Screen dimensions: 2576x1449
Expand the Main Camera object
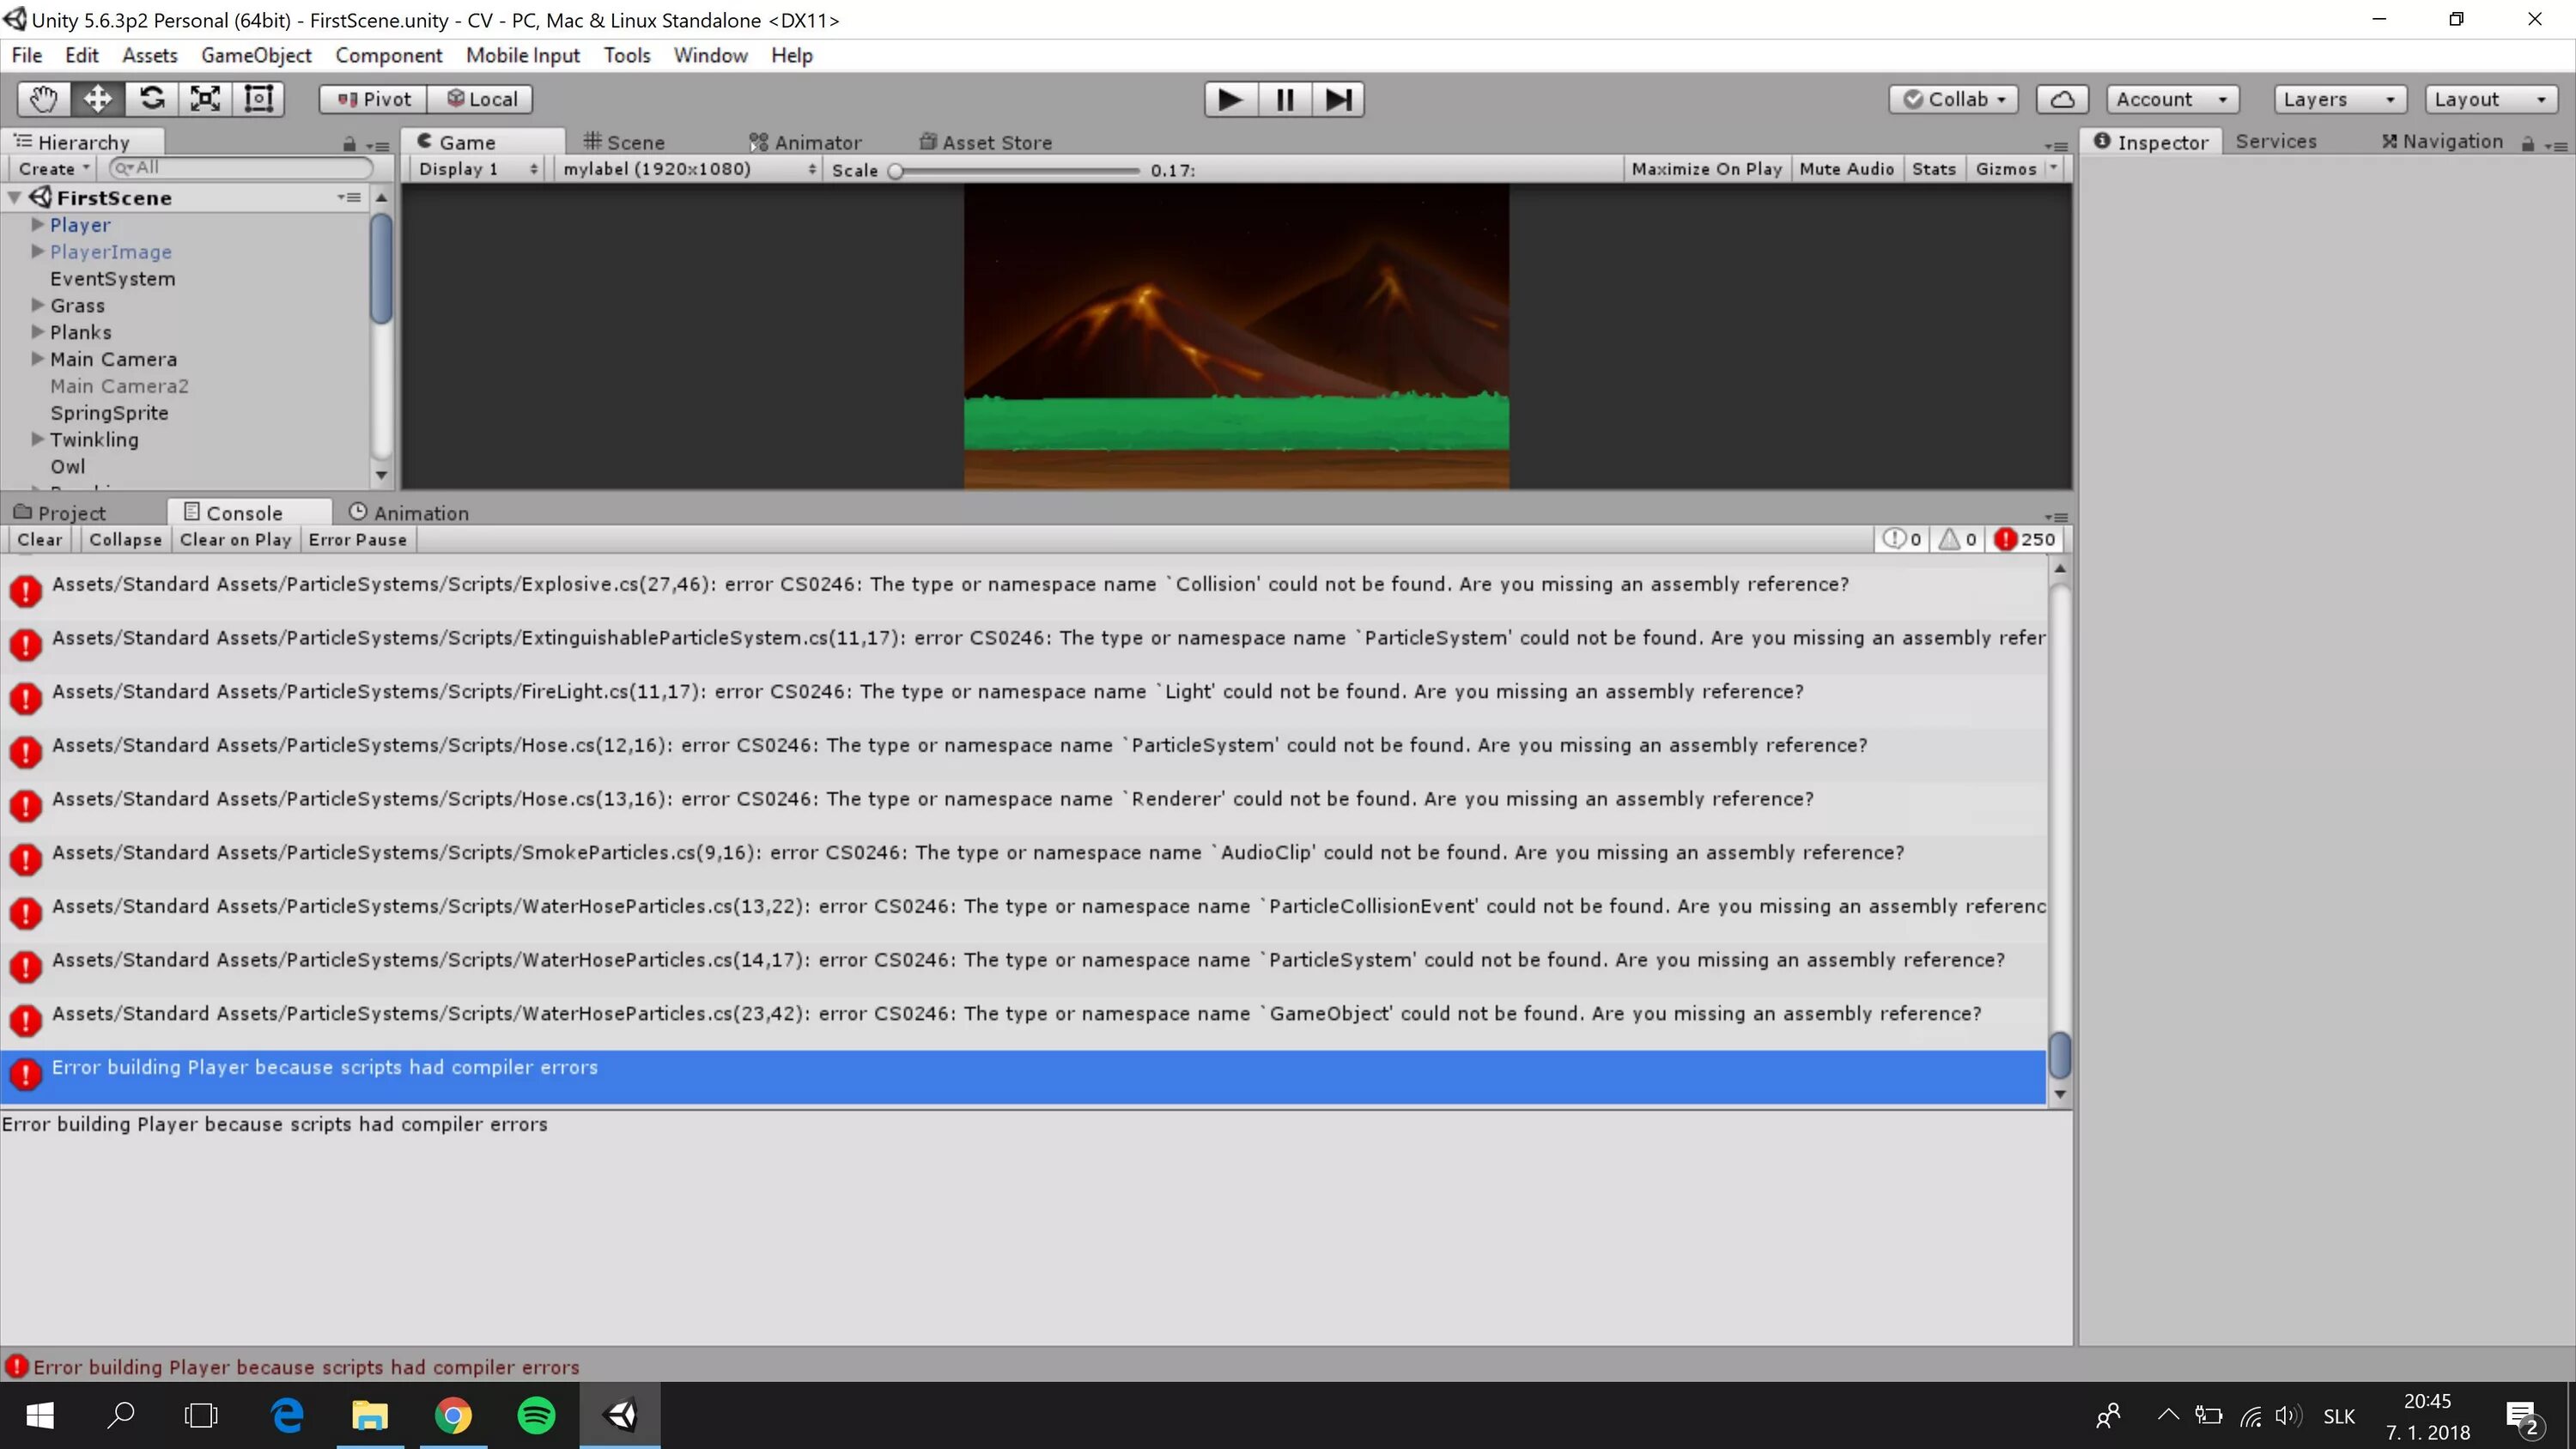click(37, 358)
